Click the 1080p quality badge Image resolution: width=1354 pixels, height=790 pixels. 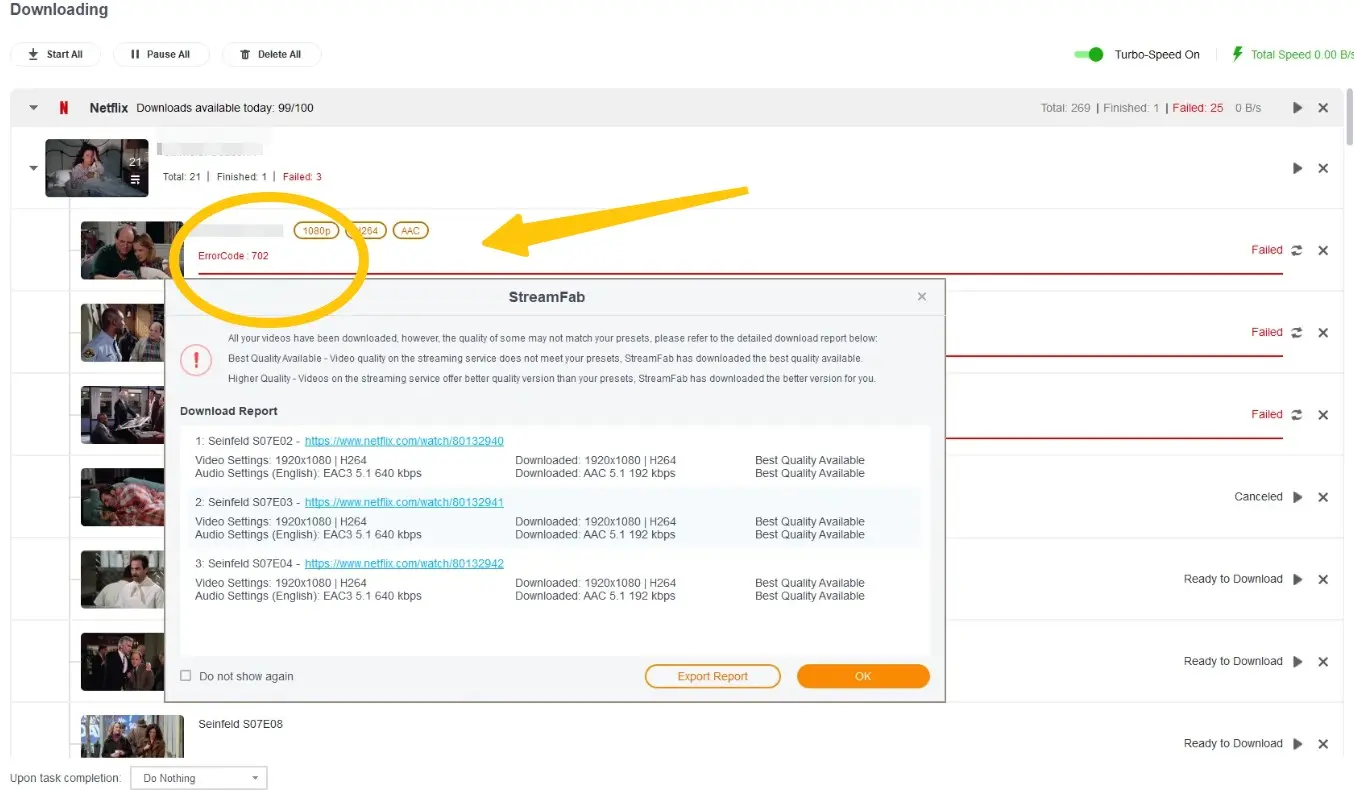316,230
